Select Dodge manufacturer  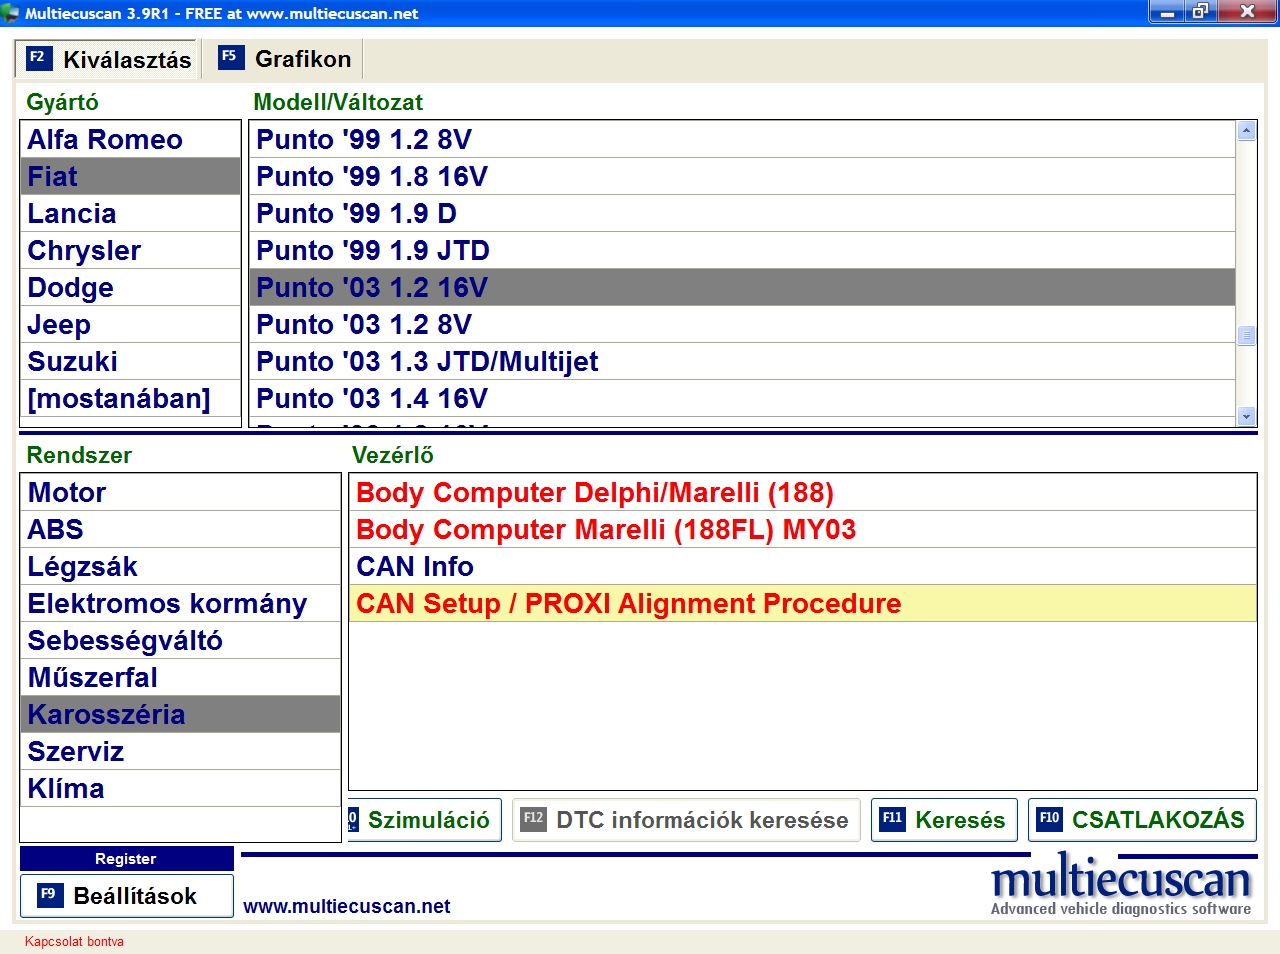pos(131,287)
